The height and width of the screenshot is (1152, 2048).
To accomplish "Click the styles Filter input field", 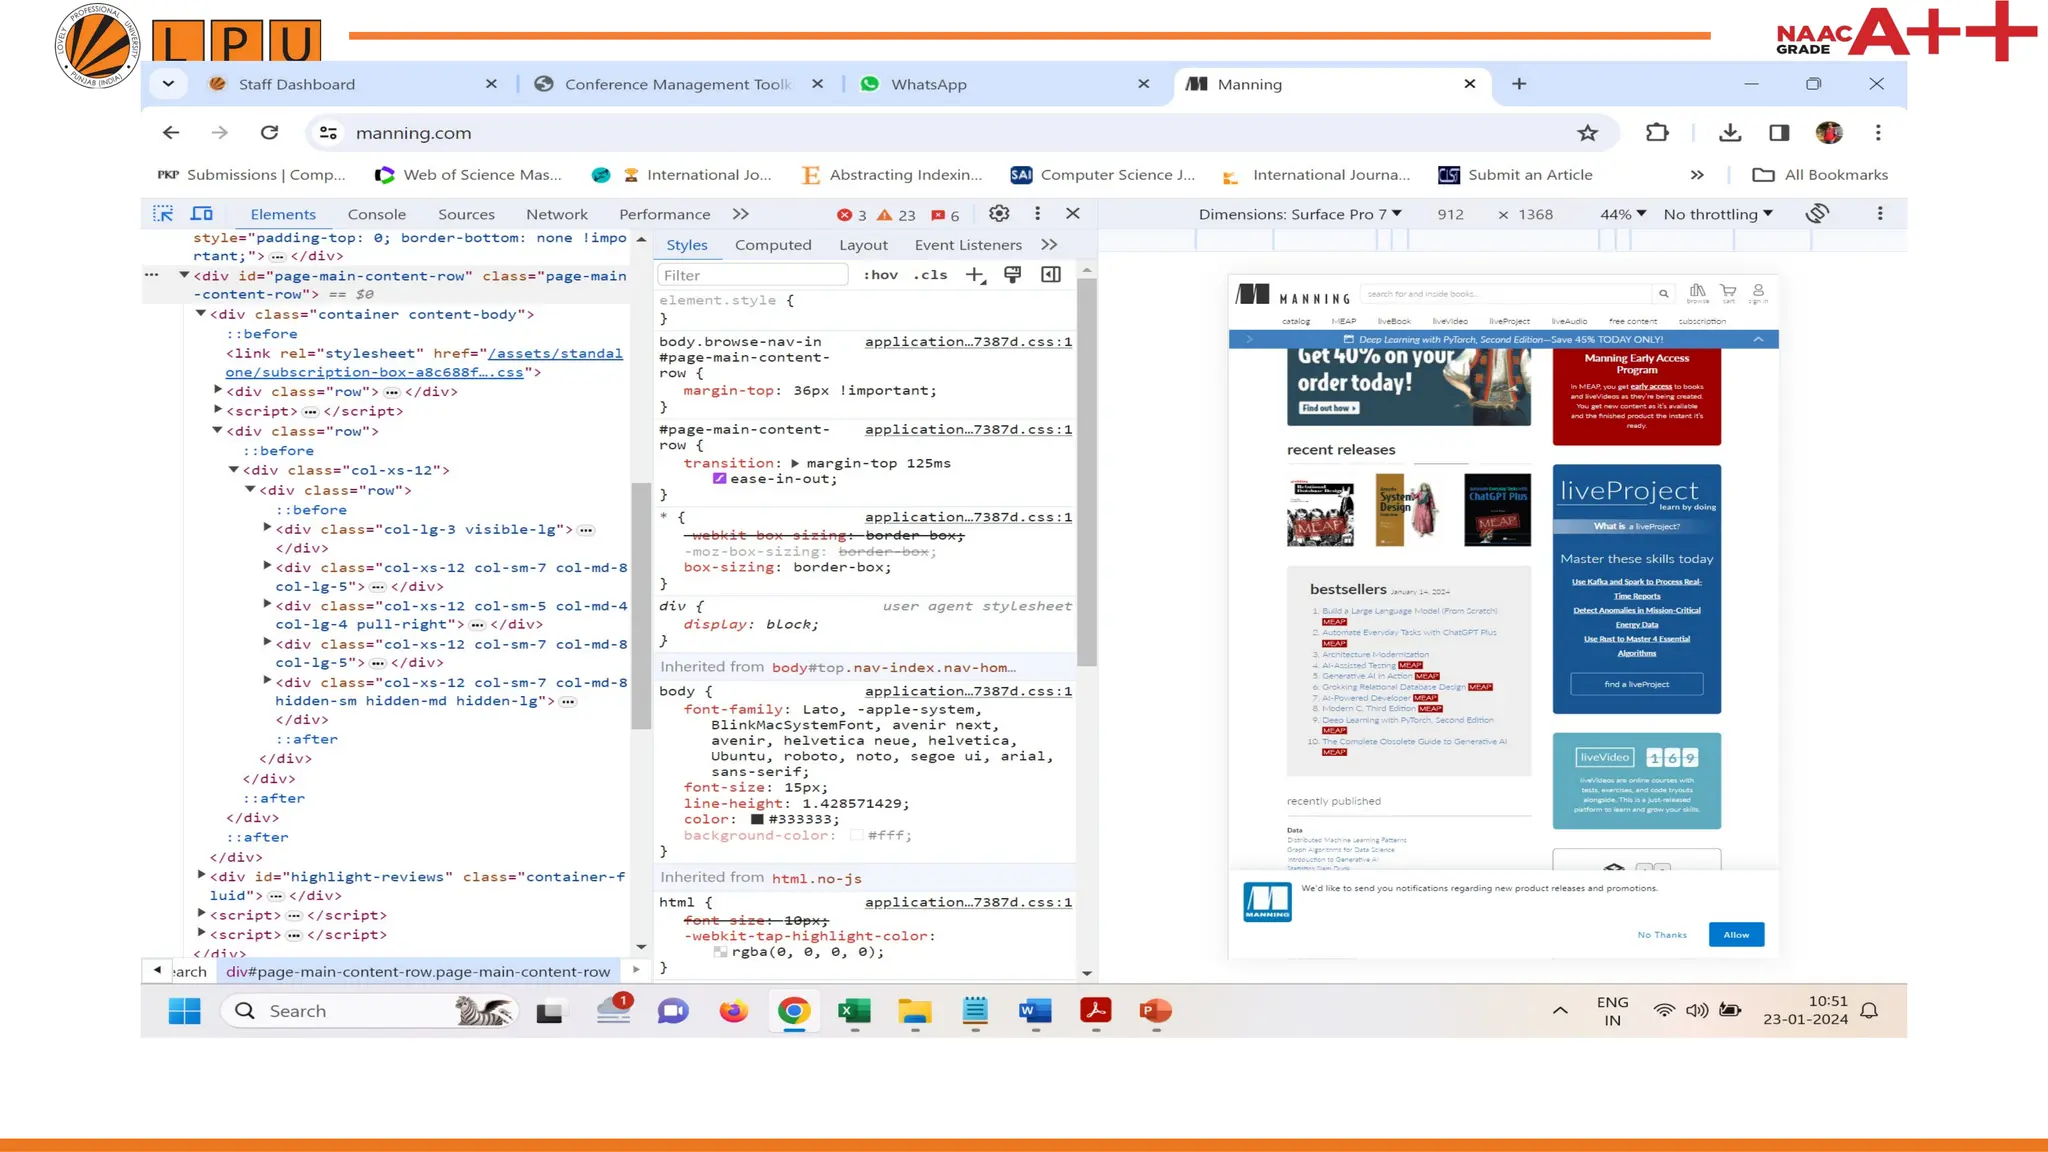I will click(x=752, y=275).
